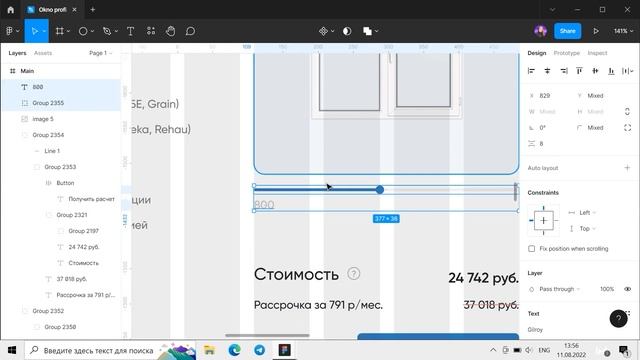Screen dimensions: 640x360
Task: Open Windows Start menu
Action: (x=12, y=350)
